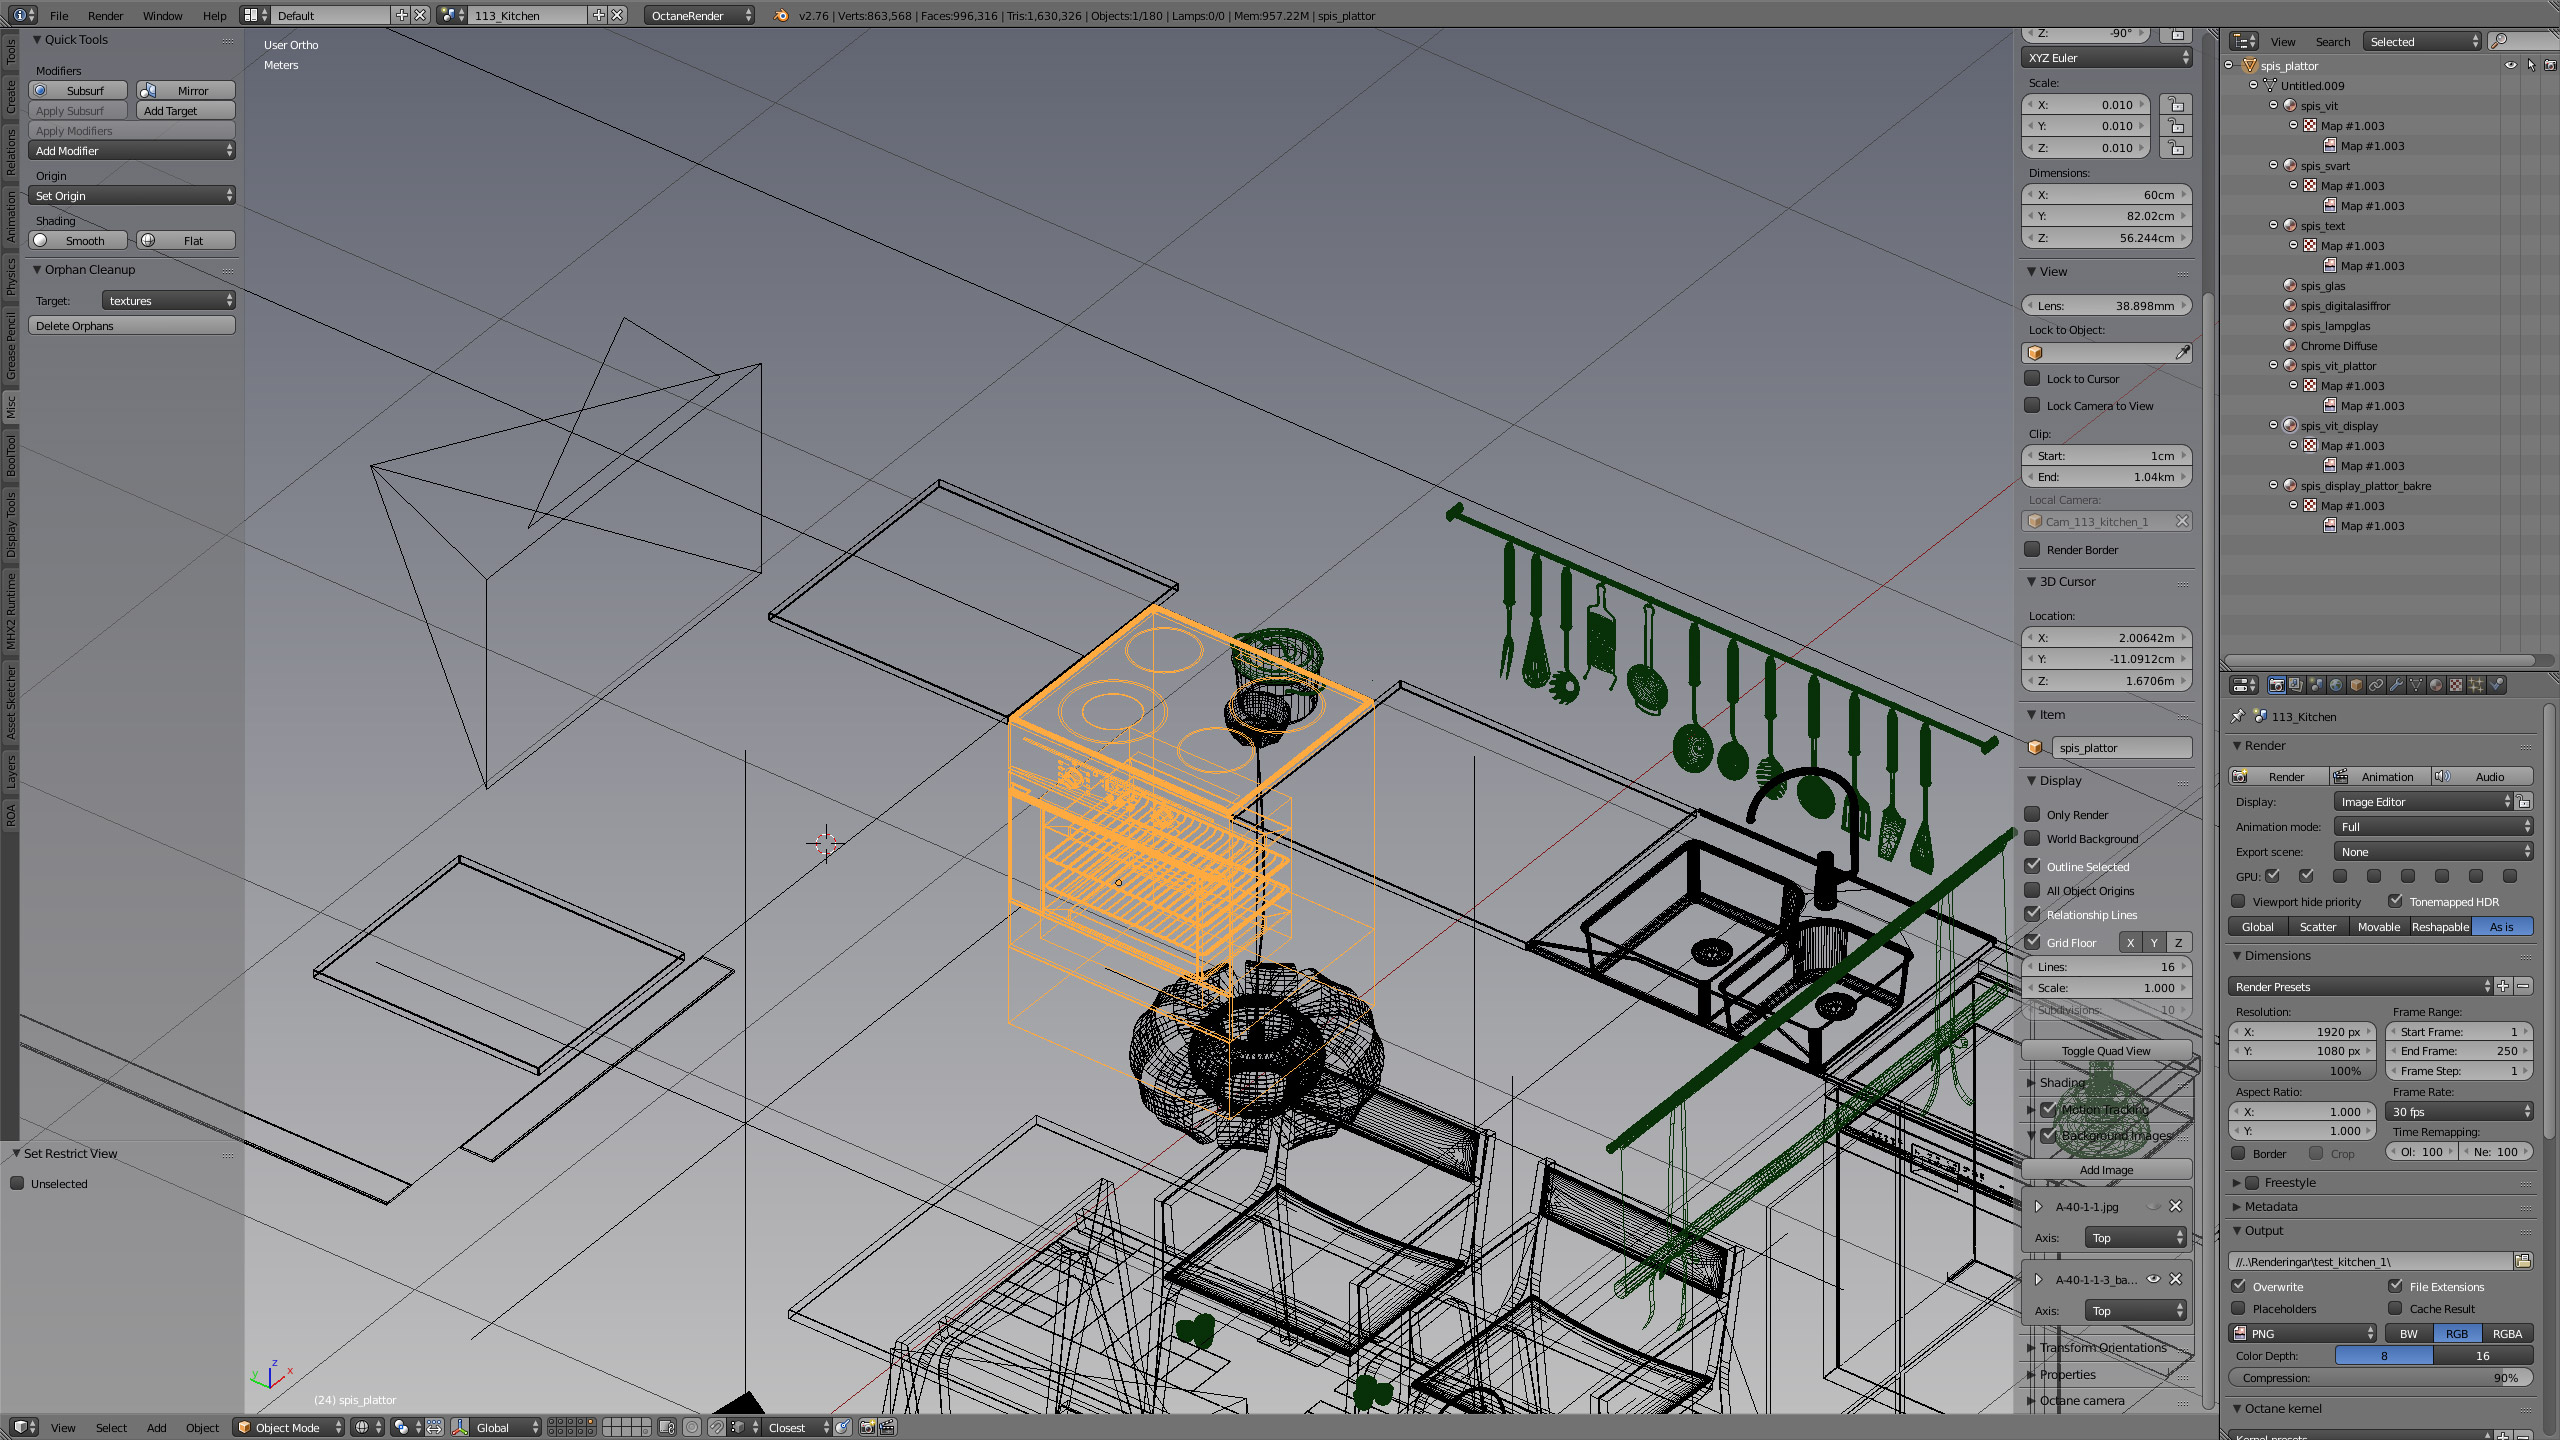
Task: Toggle the 3D manipulator axes icon
Action: (460, 1427)
